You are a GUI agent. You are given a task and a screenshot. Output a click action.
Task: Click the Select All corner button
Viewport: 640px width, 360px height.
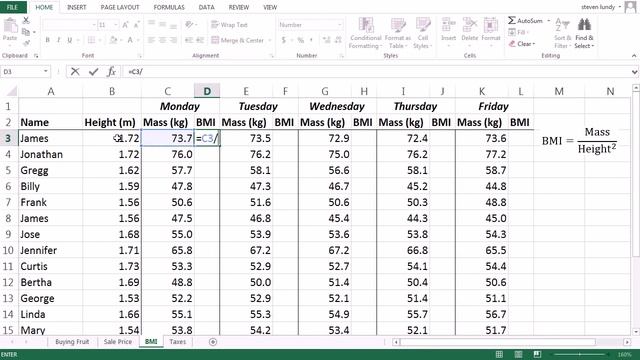click(11, 91)
